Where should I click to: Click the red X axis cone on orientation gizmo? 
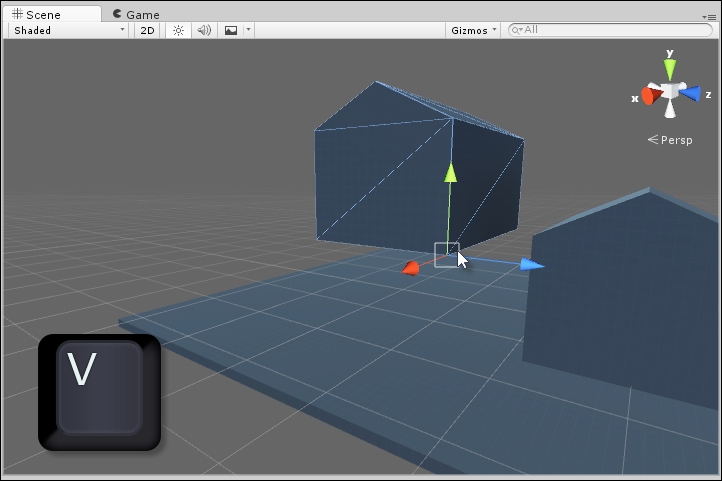(649, 96)
